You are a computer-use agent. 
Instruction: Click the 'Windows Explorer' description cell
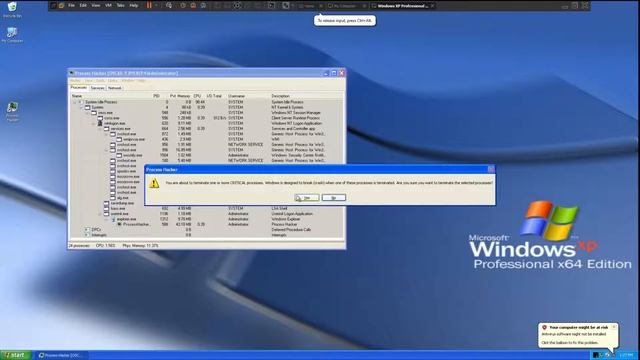(286, 219)
